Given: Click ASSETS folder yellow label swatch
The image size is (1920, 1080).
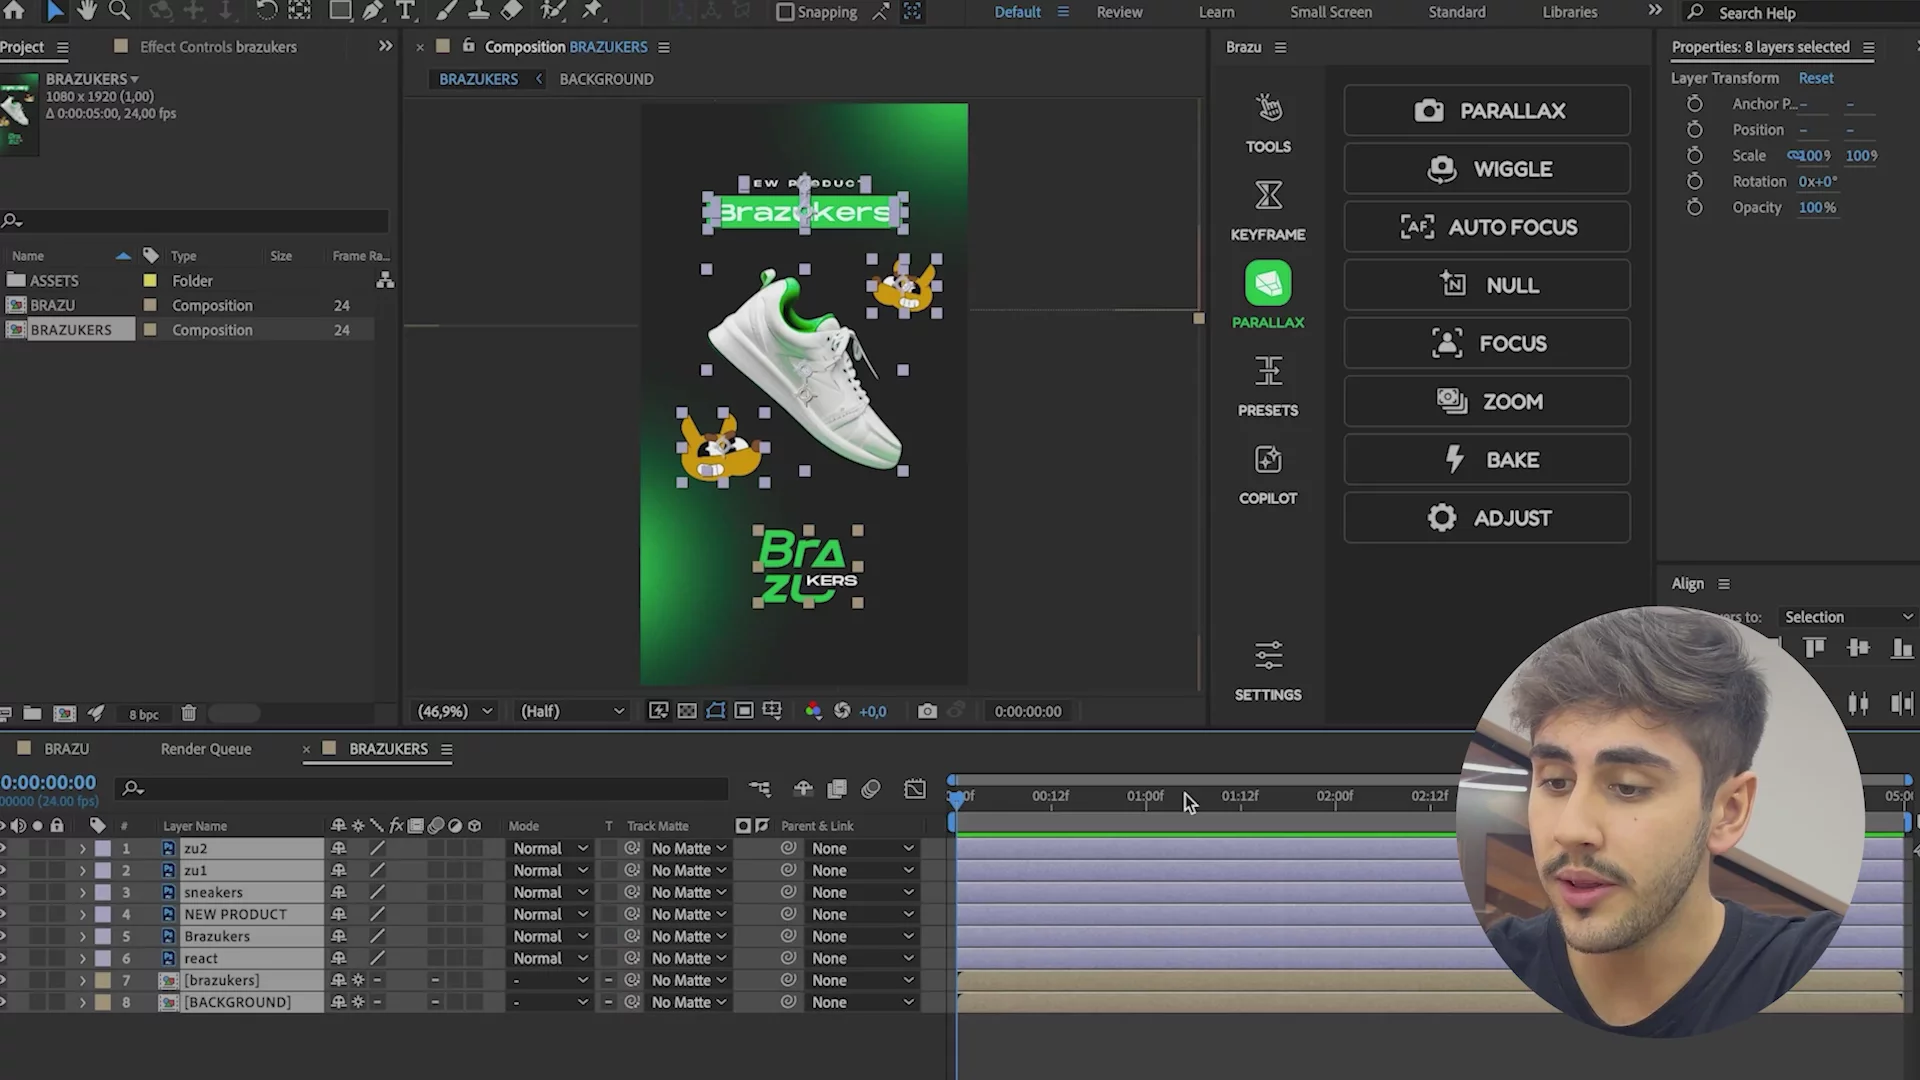Looking at the screenshot, I should click(150, 281).
